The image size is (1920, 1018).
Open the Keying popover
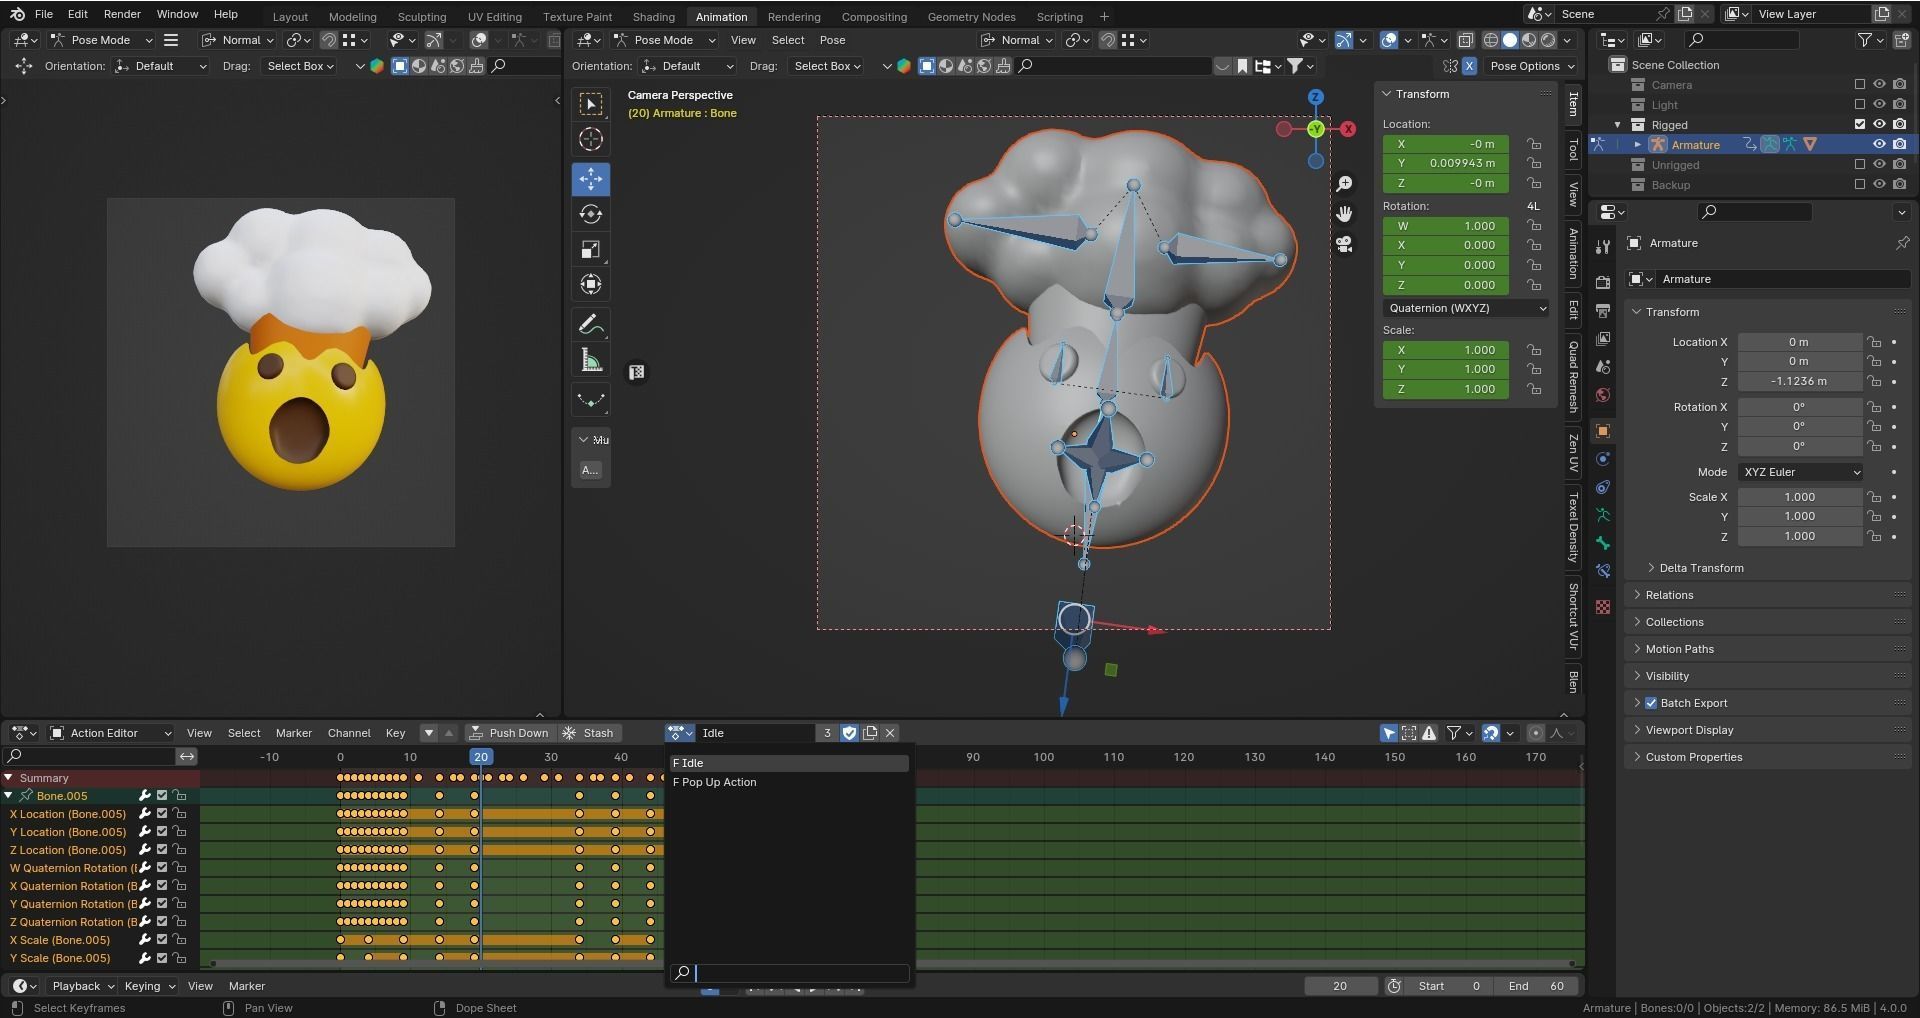point(149,986)
